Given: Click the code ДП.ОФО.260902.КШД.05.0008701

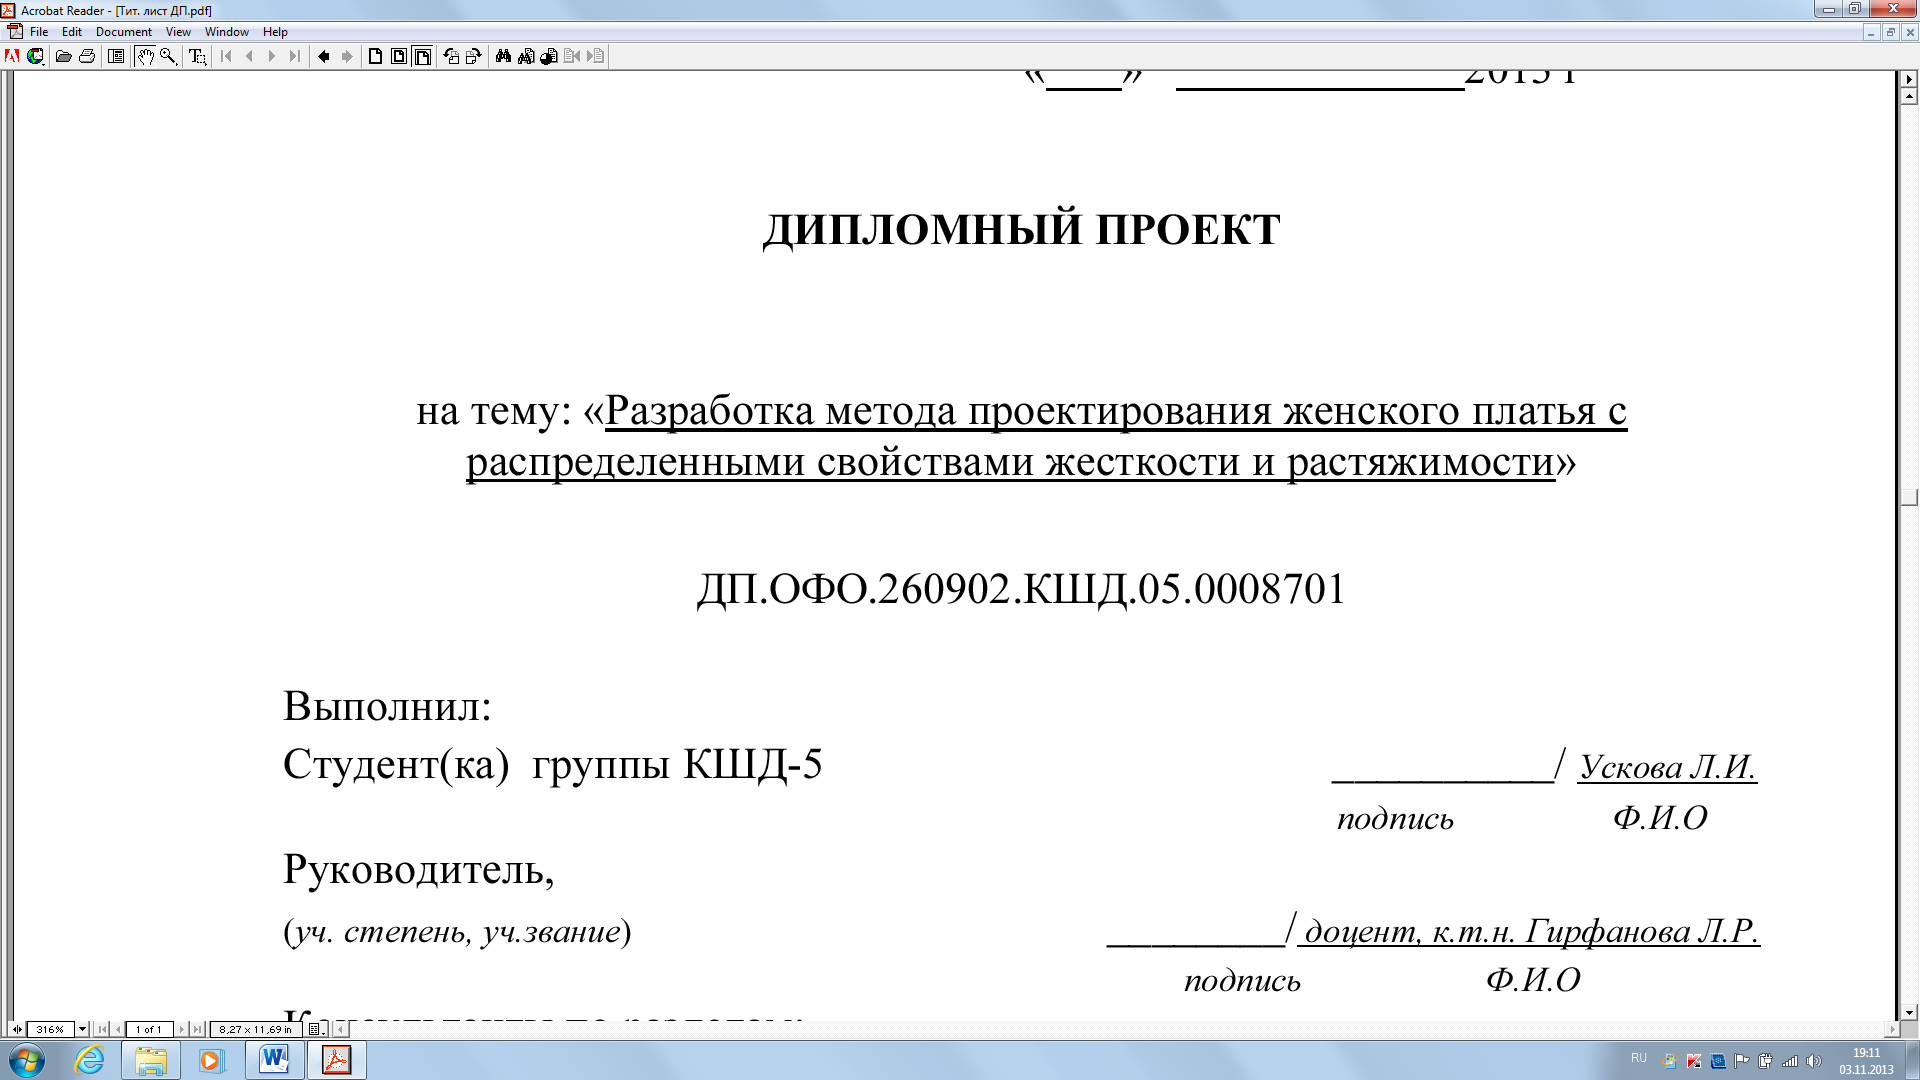Looking at the screenshot, I should 1021,589.
